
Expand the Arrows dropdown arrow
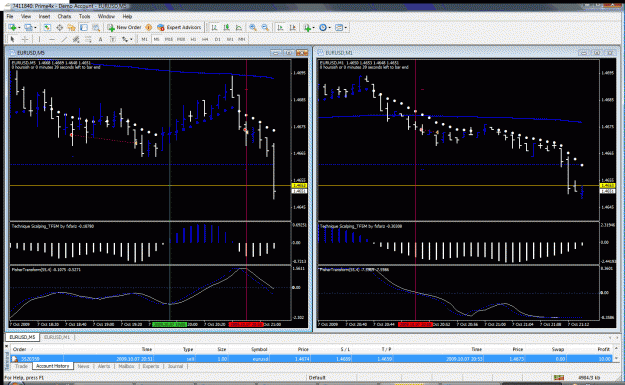131,39
